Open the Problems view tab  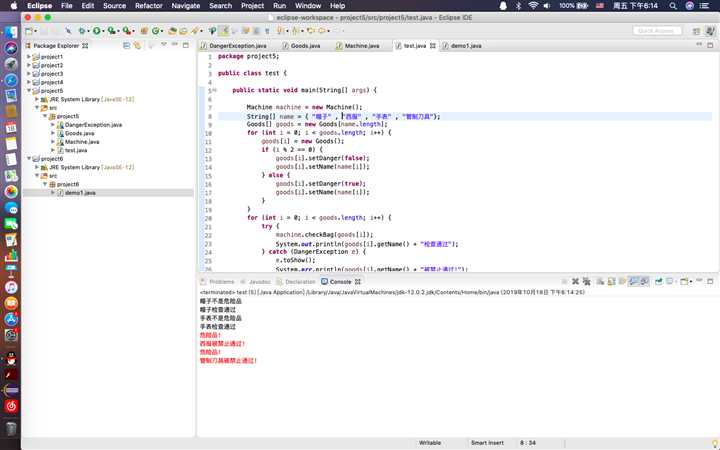[218, 281]
